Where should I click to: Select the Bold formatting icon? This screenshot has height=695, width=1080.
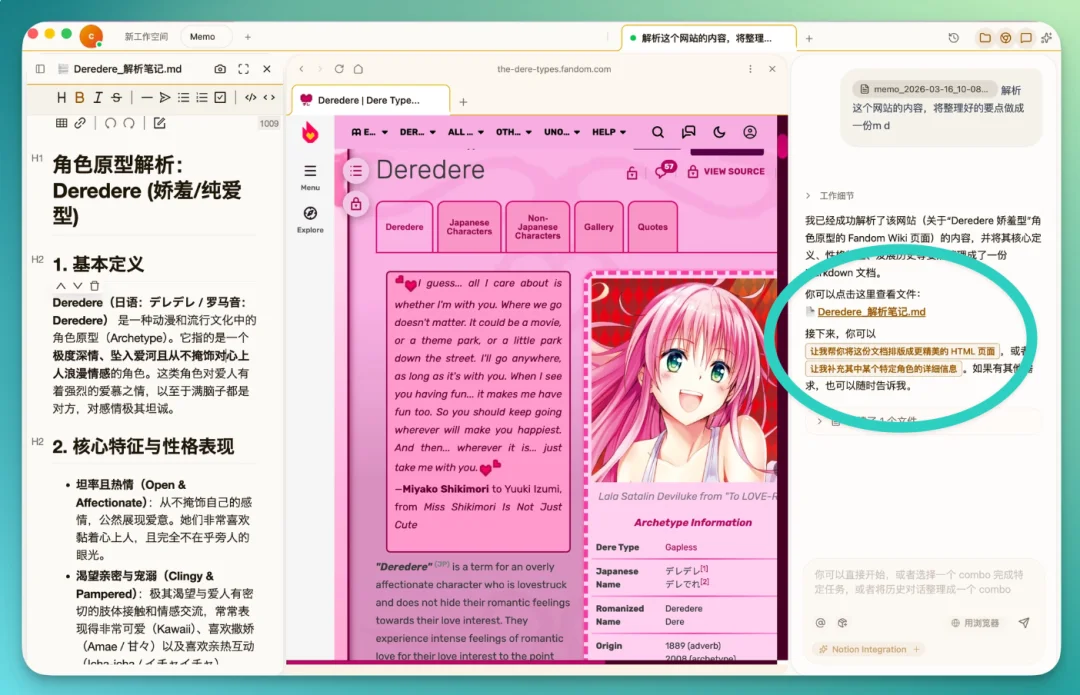80,97
